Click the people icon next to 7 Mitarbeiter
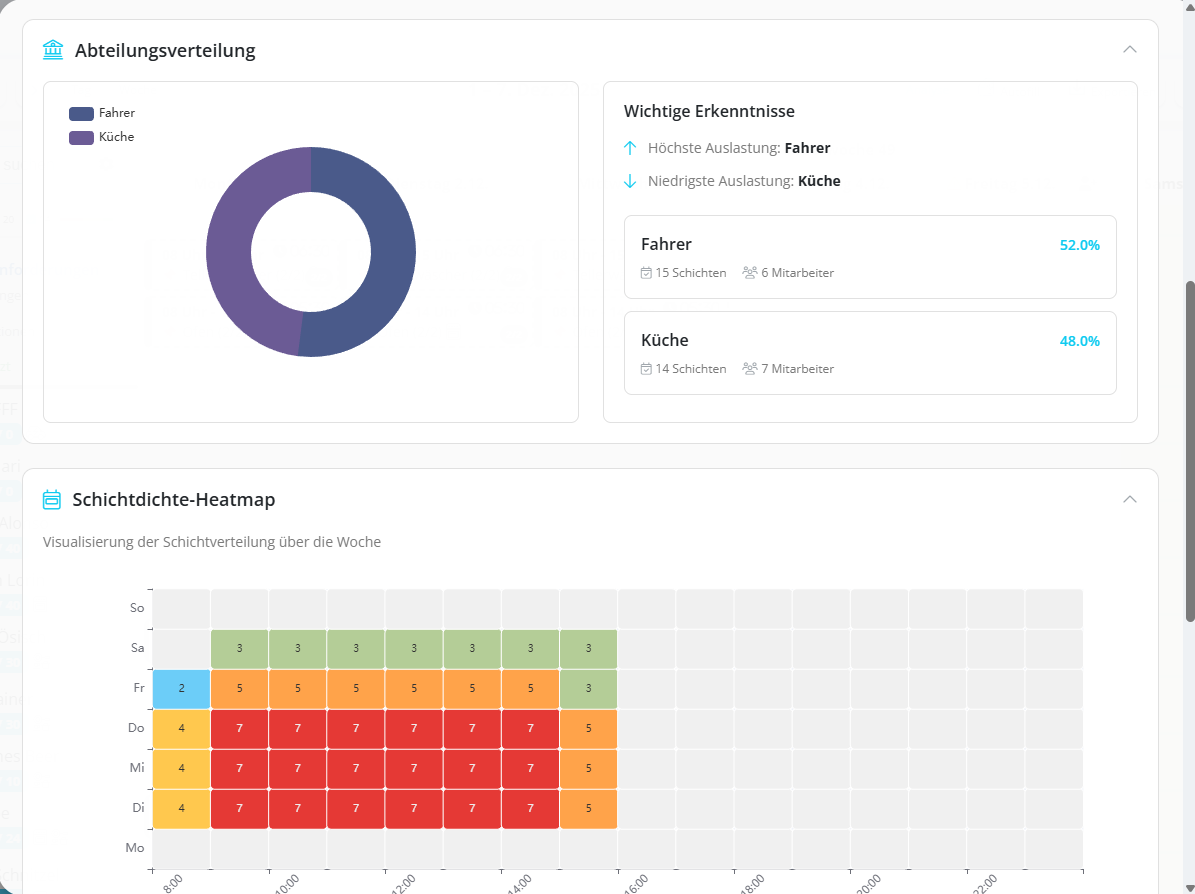Viewport: 1195px width, 894px height. tap(750, 369)
